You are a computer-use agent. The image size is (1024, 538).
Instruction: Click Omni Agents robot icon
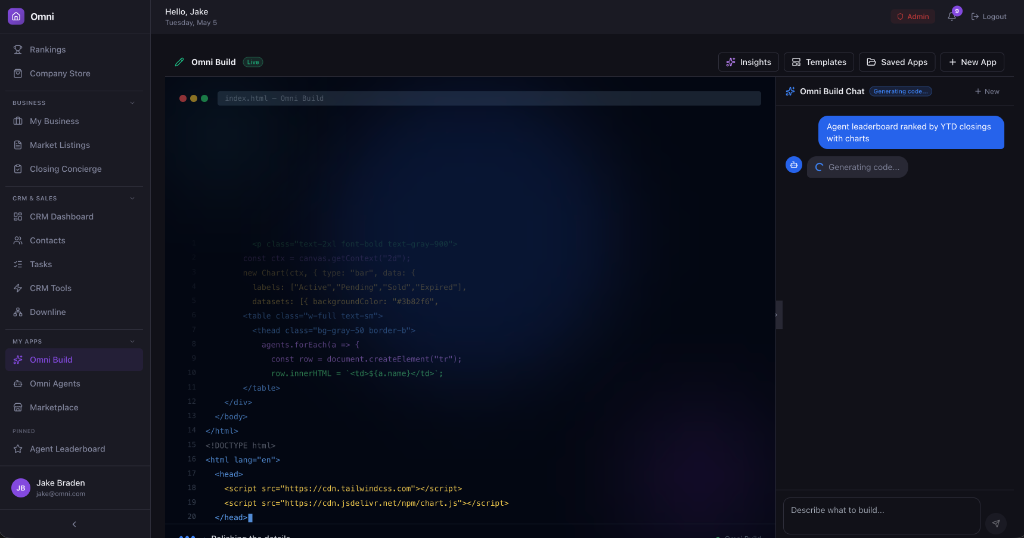point(18,383)
